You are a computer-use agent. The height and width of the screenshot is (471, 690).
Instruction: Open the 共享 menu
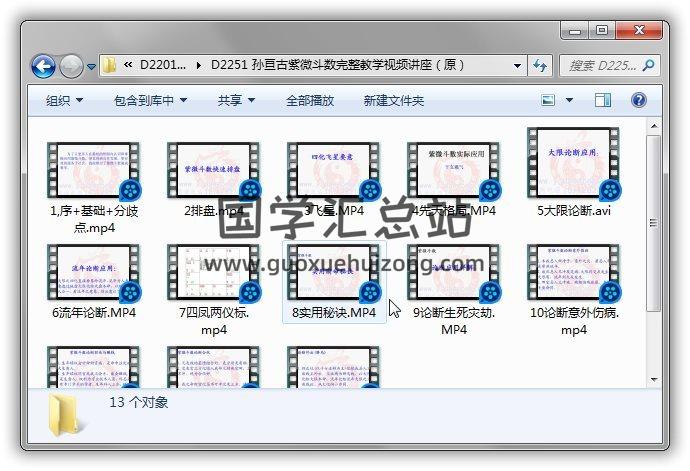[x=236, y=101]
